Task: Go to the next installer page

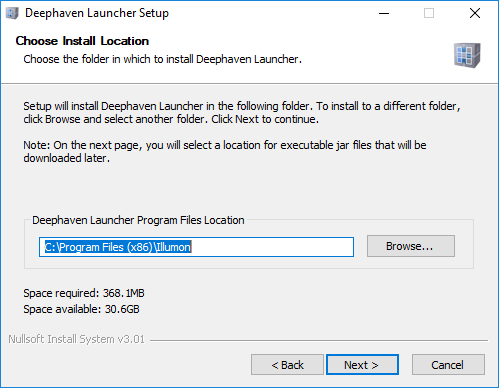Action: (362, 365)
